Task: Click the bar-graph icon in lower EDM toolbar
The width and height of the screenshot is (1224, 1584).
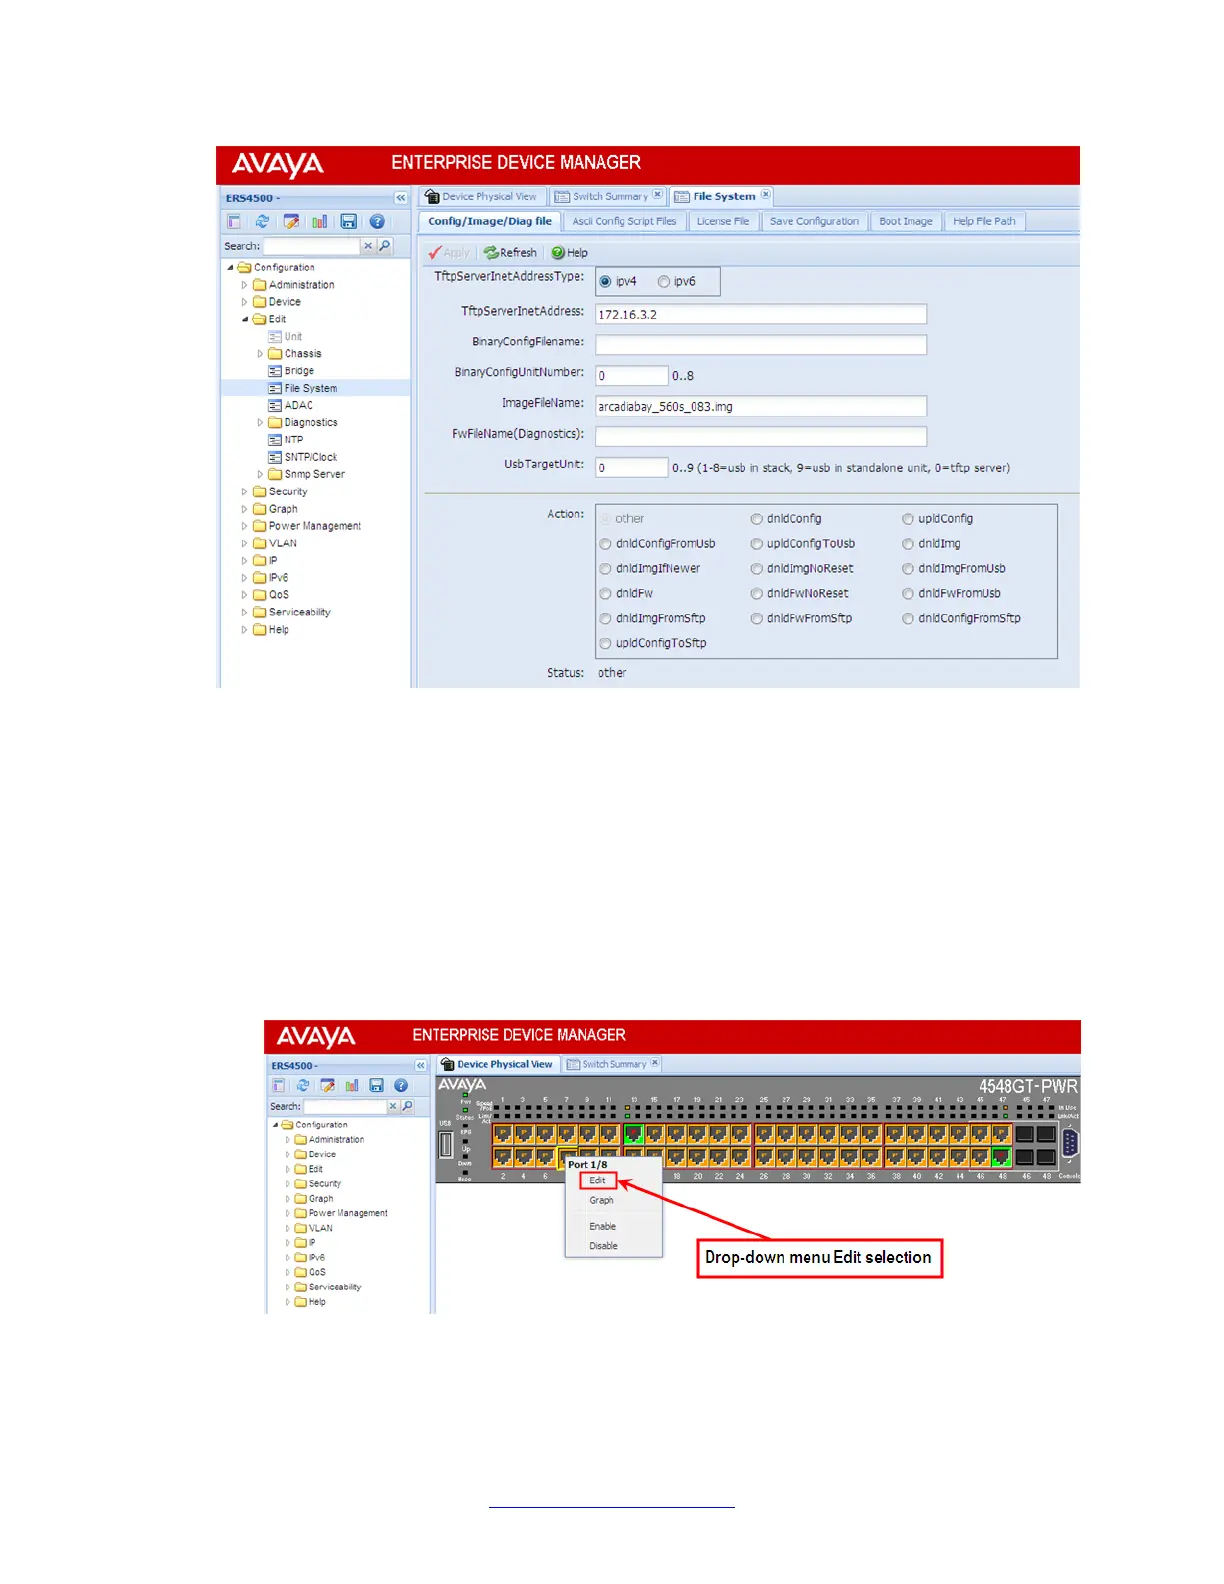Action: coord(352,1085)
